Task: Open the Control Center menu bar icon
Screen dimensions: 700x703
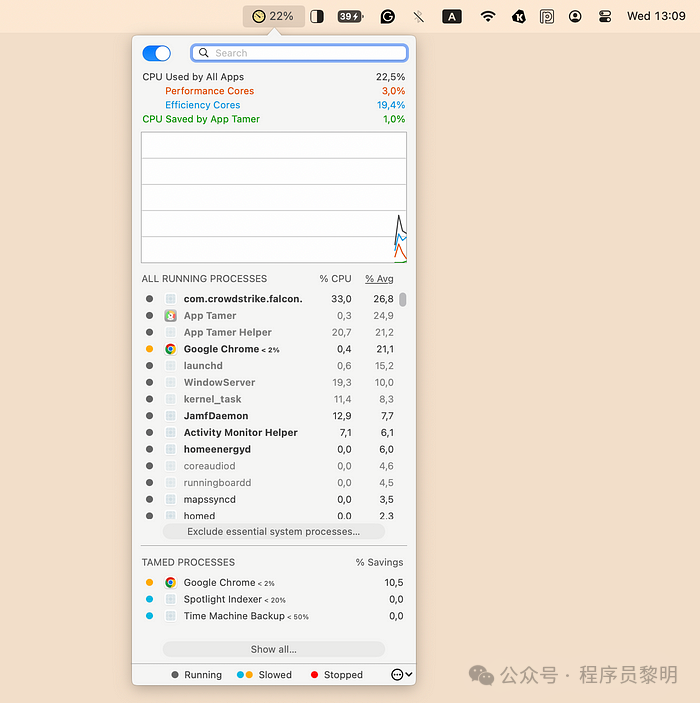Action: click(x=605, y=17)
